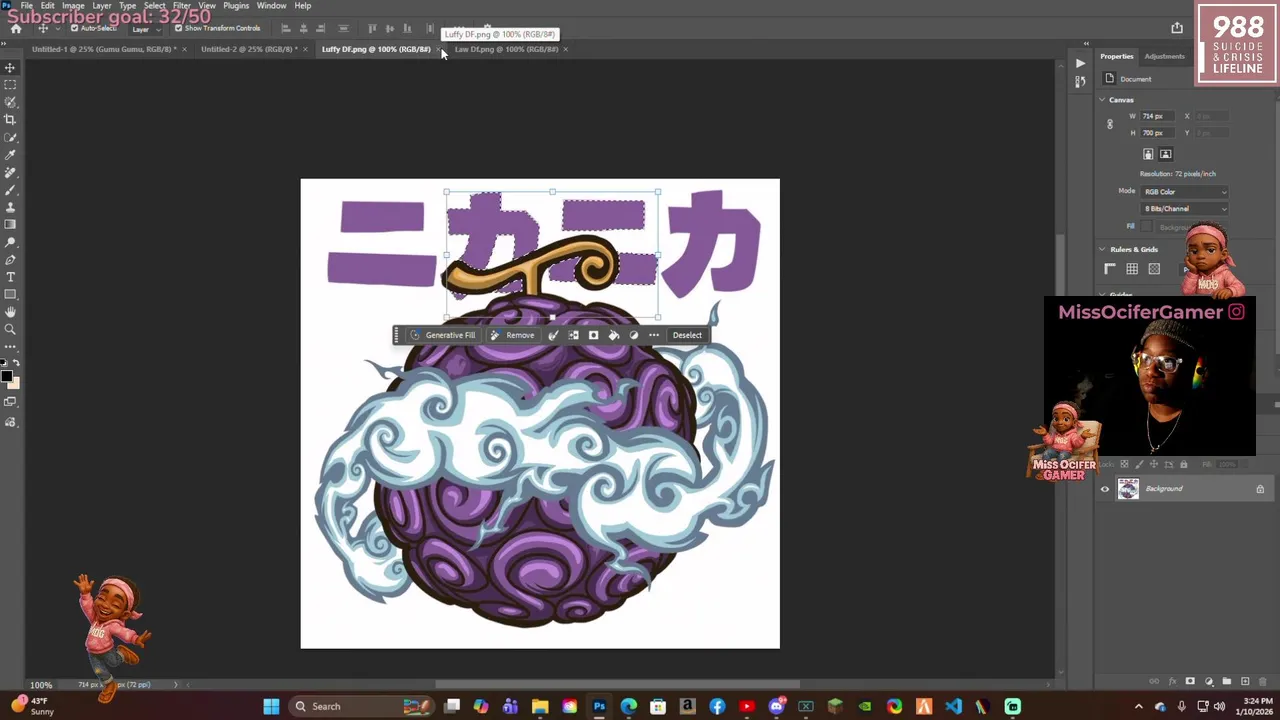1280x720 pixels.
Task: Select the Gradient tool
Action: 10,225
